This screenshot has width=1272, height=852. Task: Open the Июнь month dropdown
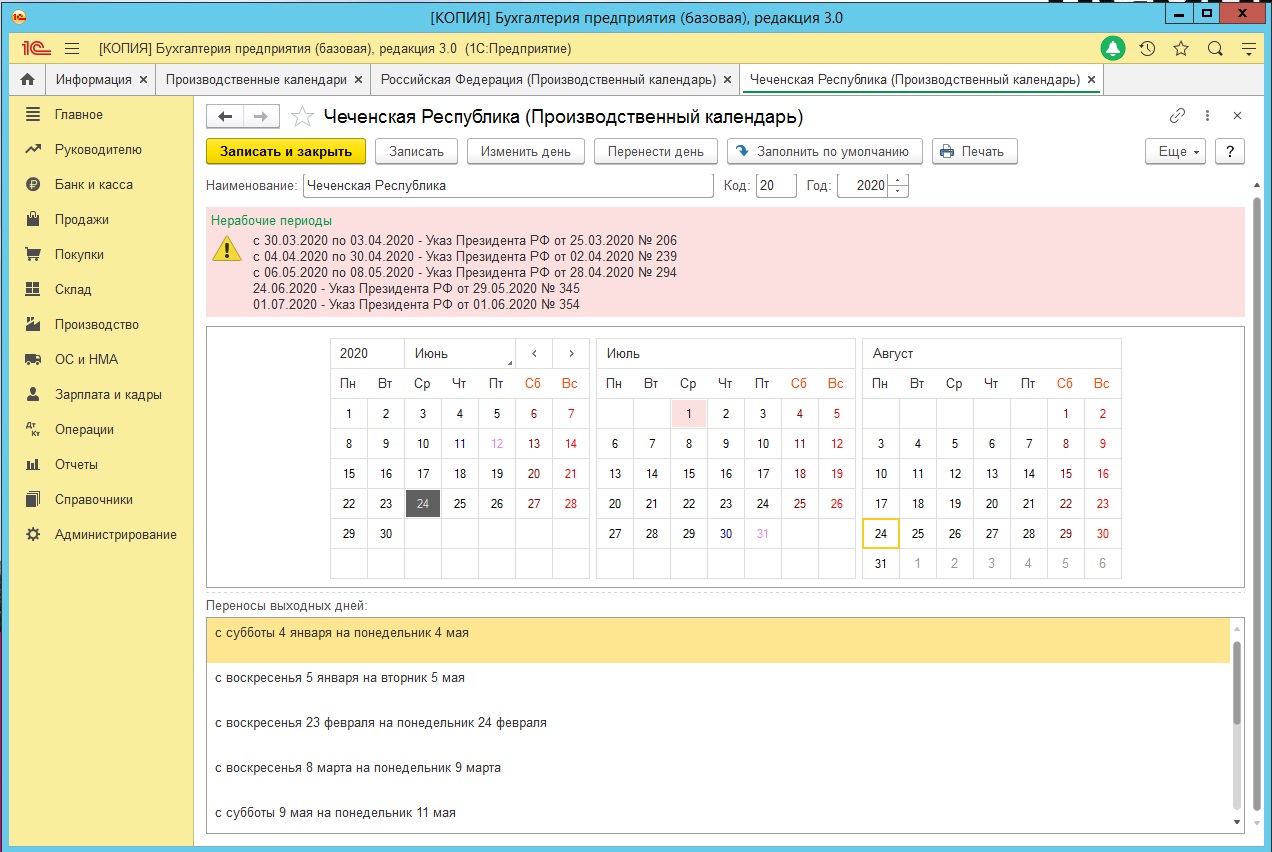coord(459,353)
